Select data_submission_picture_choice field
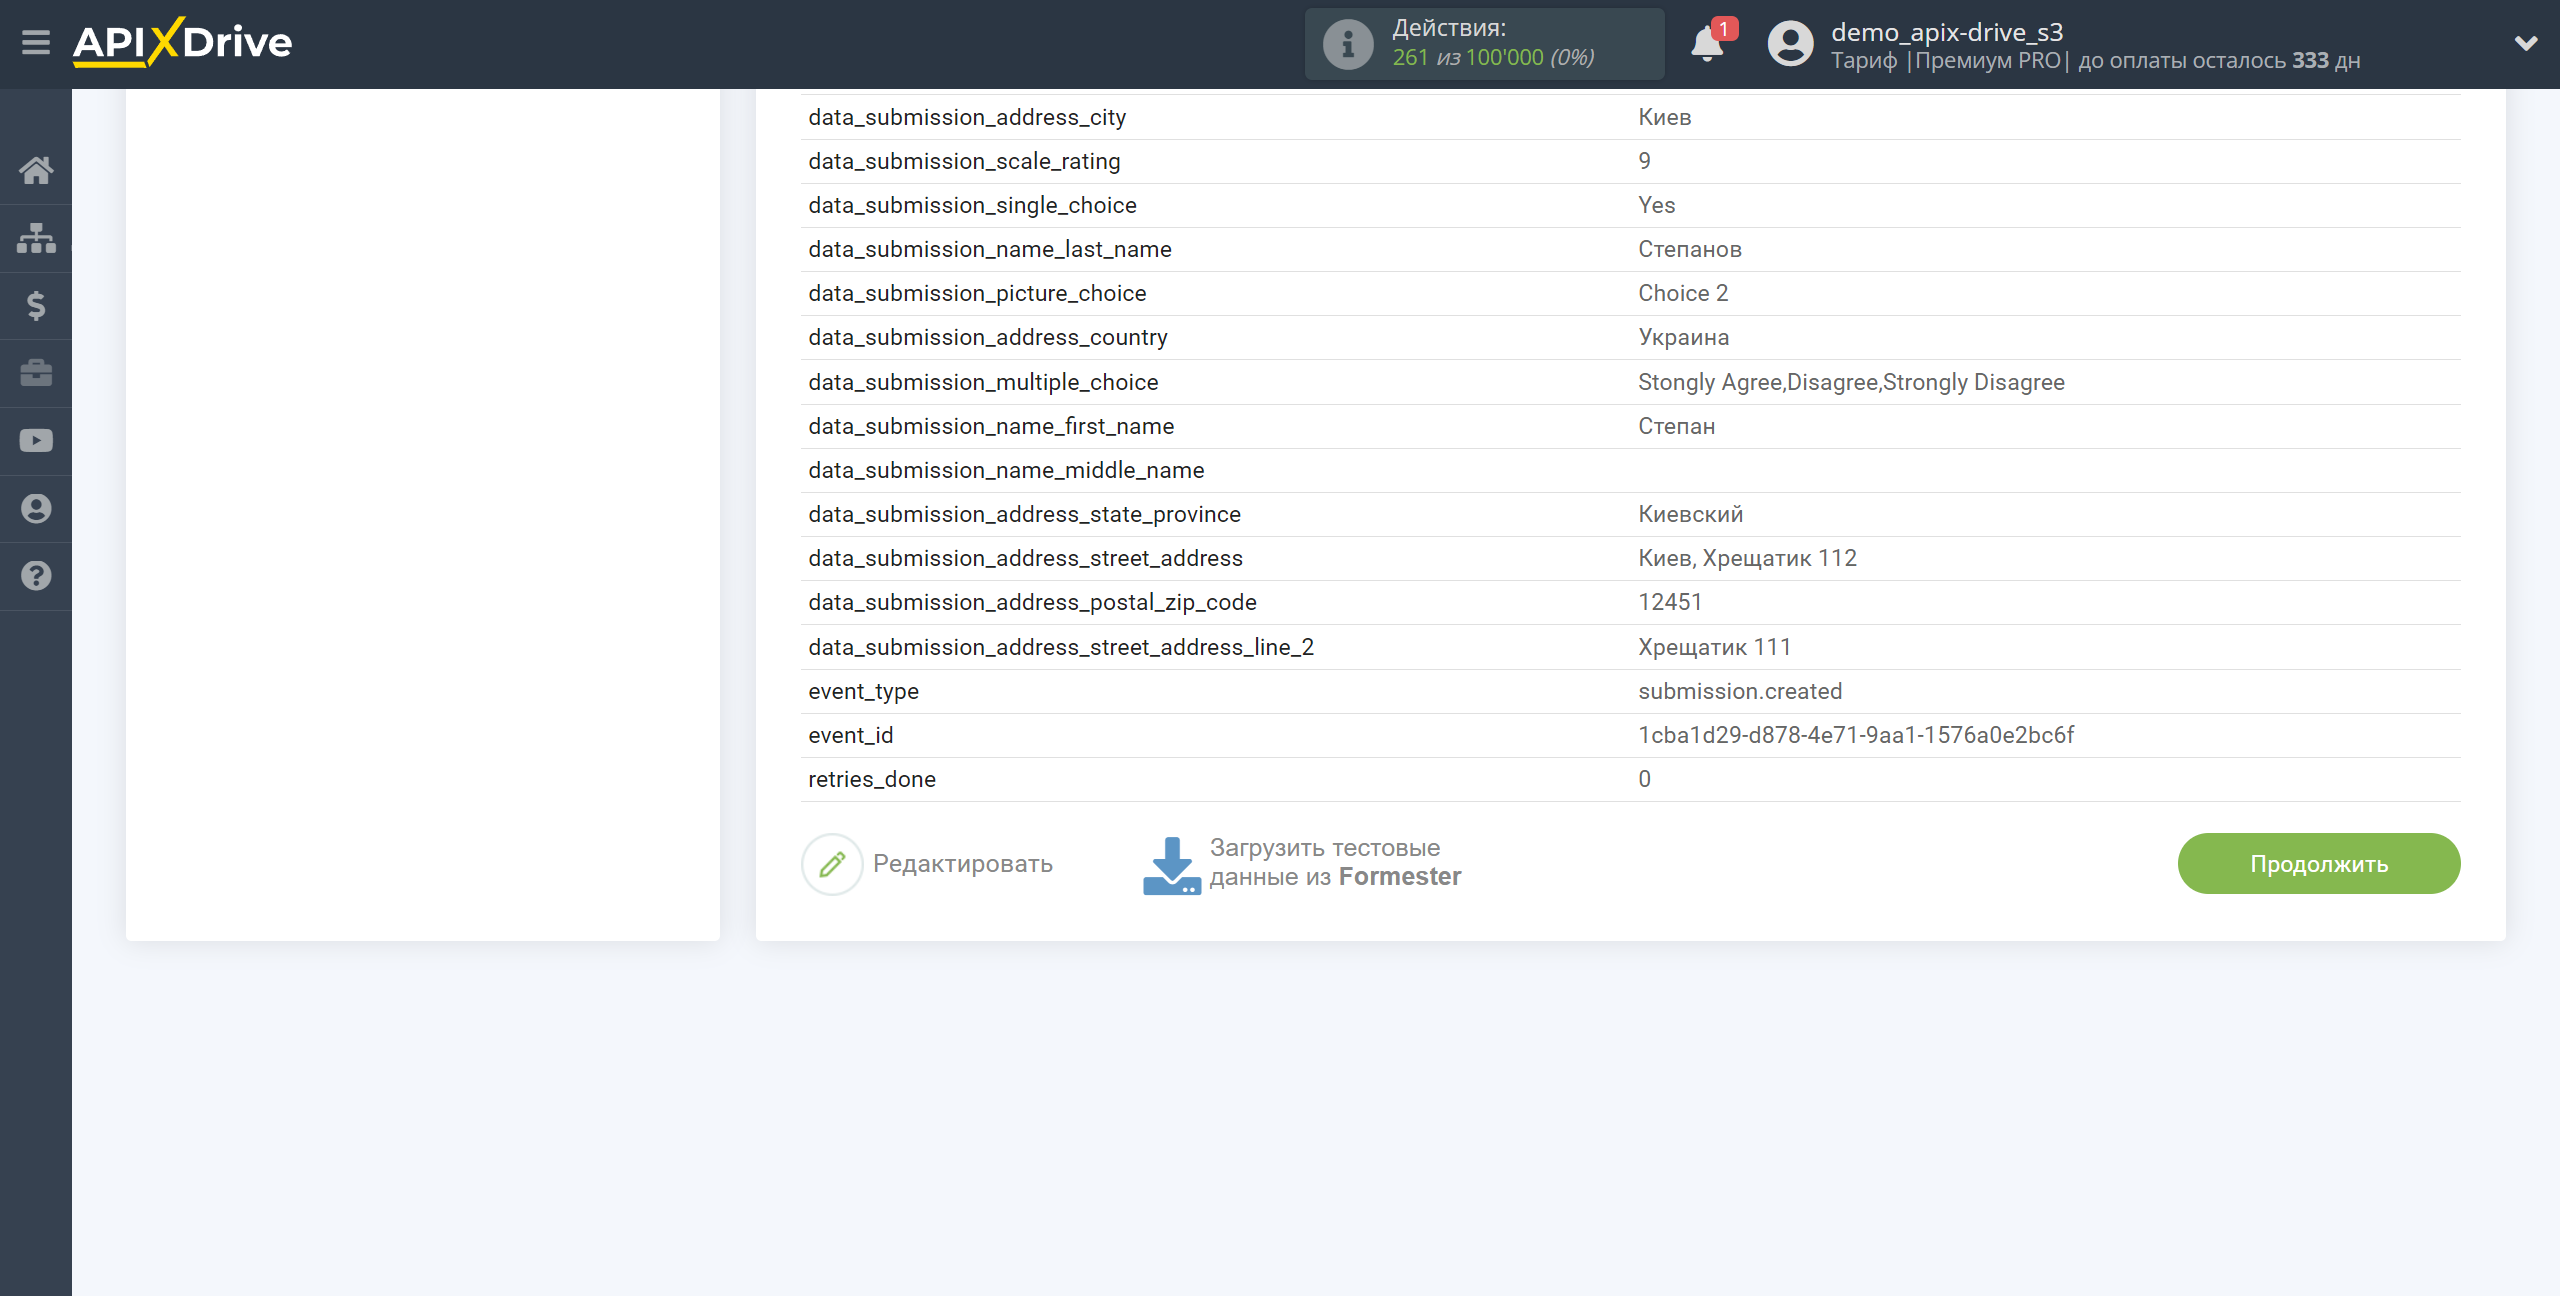 (977, 294)
